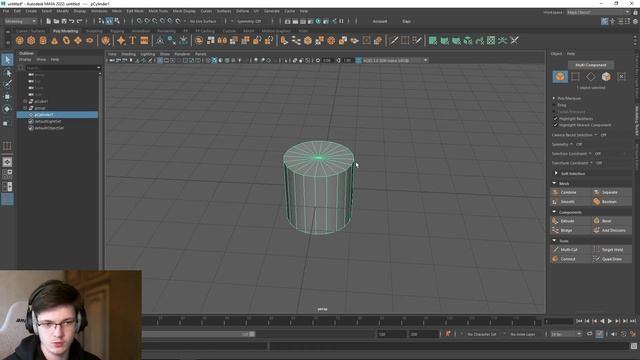This screenshot has width=640, height=360.
Task: Click the Undo arrow icon
Action: point(71,21)
